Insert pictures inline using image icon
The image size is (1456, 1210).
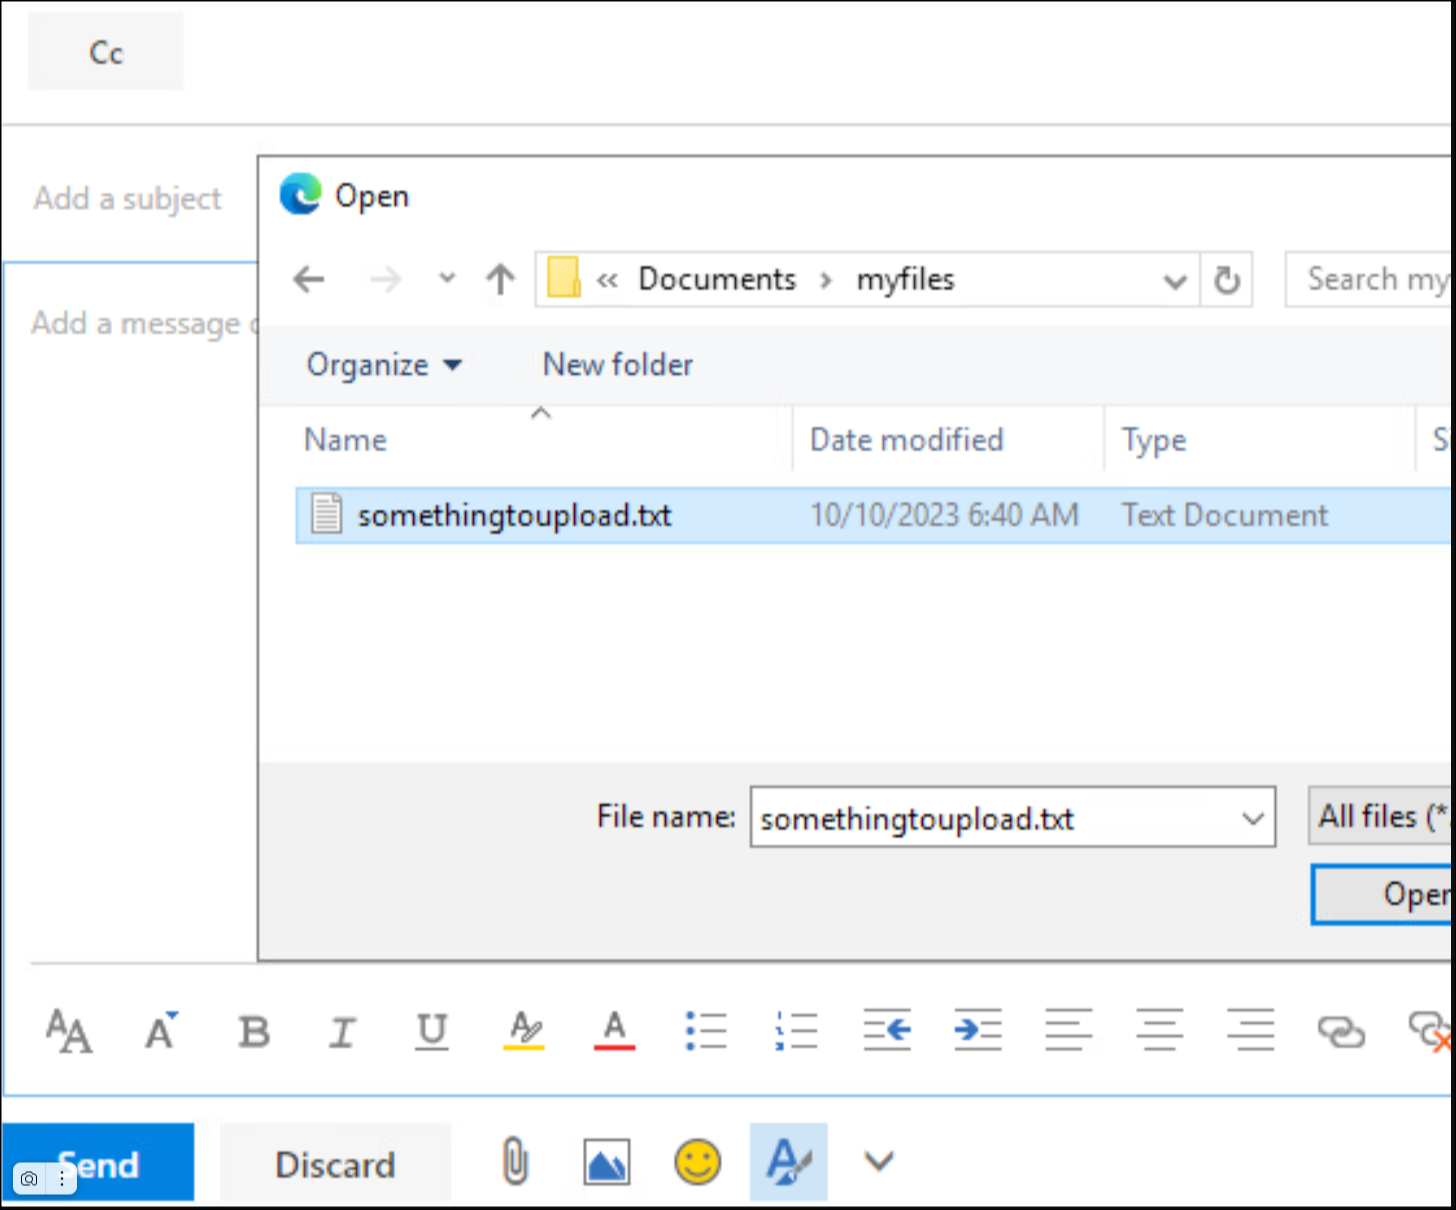(x=606, y=1162)
